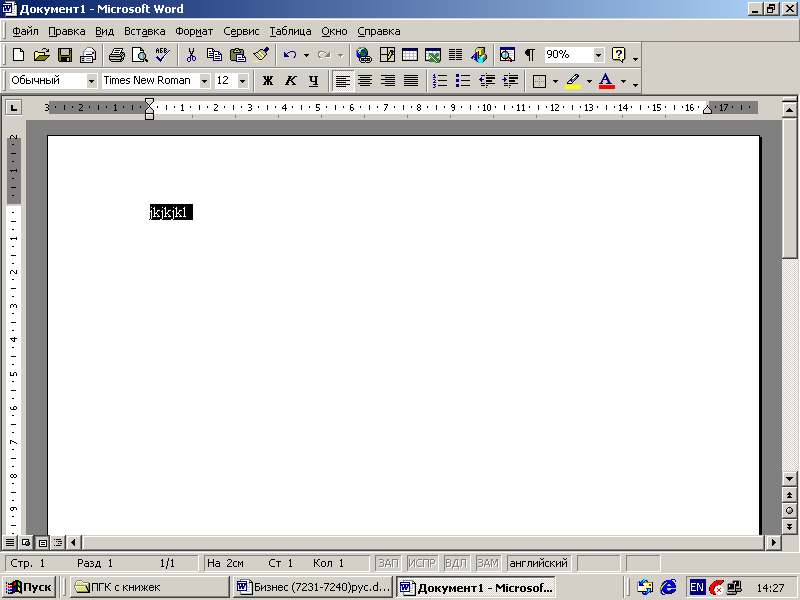Toggle ЗАМ overtype mode in status bar
The width and height of the screenshot is (800, 600).
pos(488,563)
